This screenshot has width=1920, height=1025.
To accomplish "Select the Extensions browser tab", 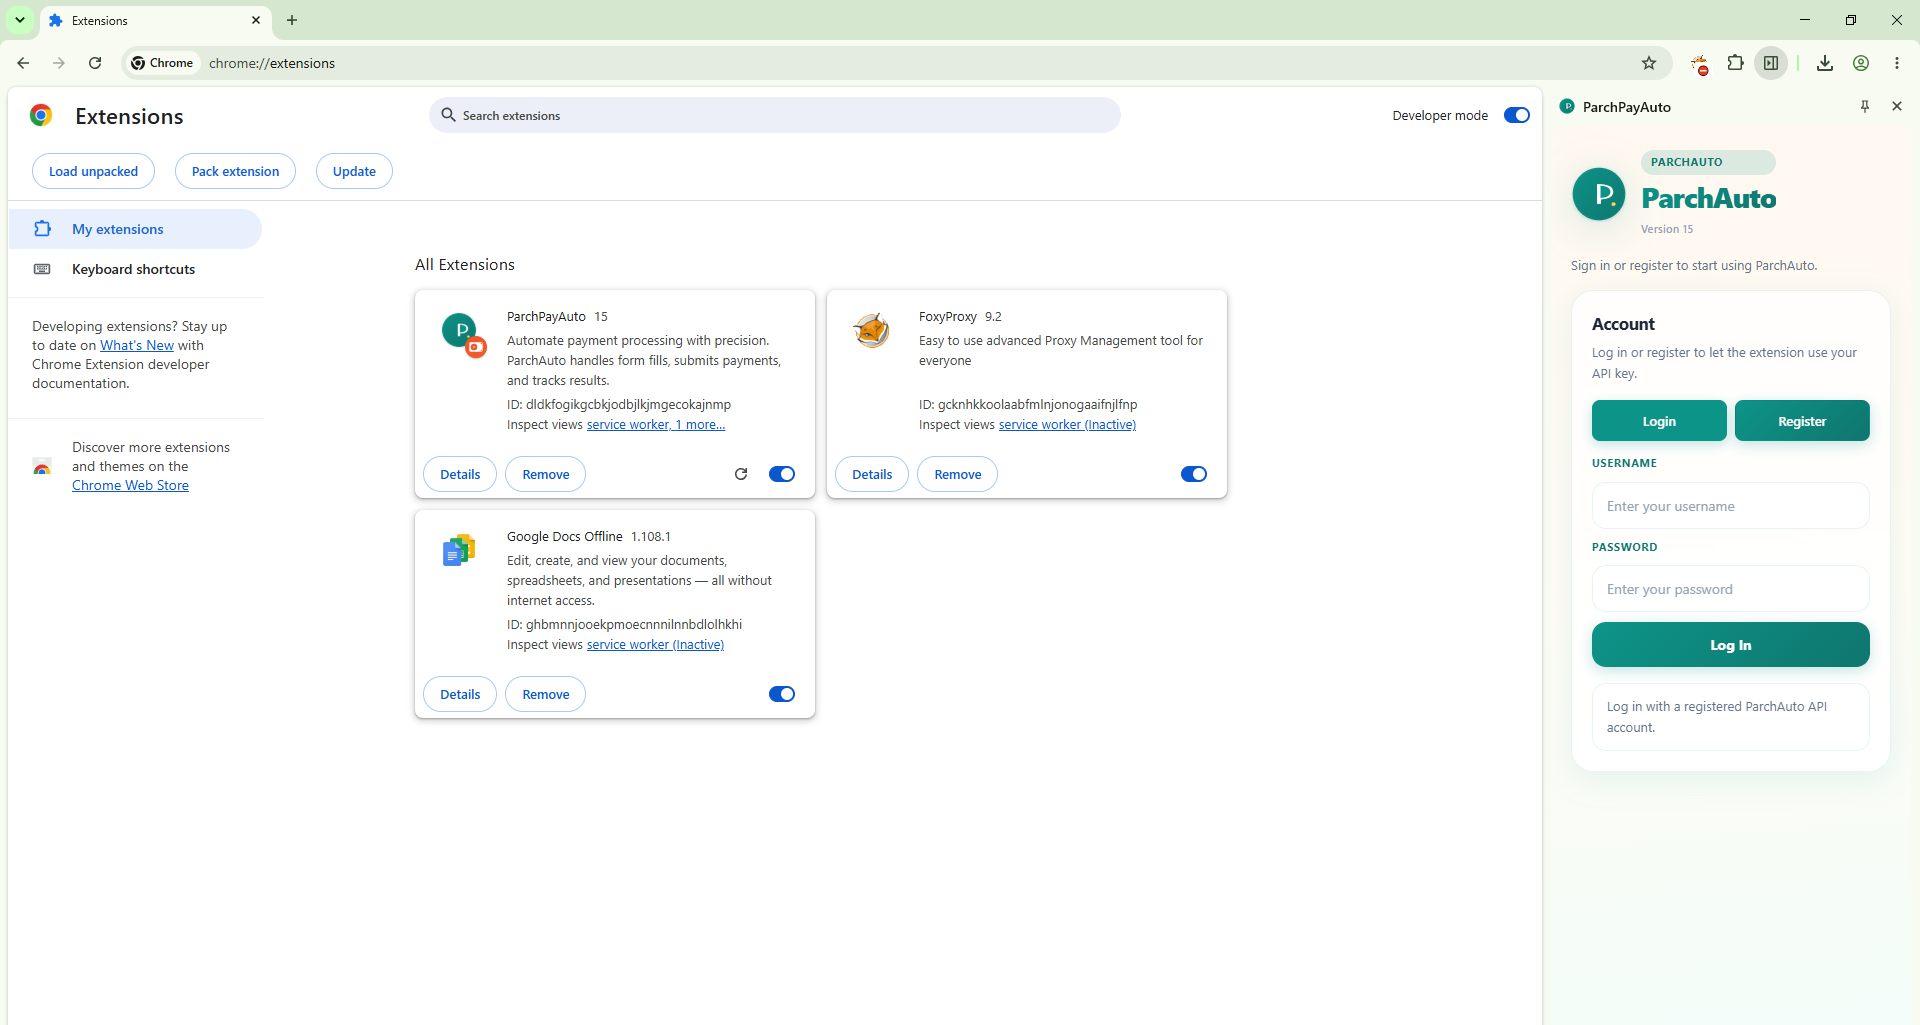I will (155, 21).
